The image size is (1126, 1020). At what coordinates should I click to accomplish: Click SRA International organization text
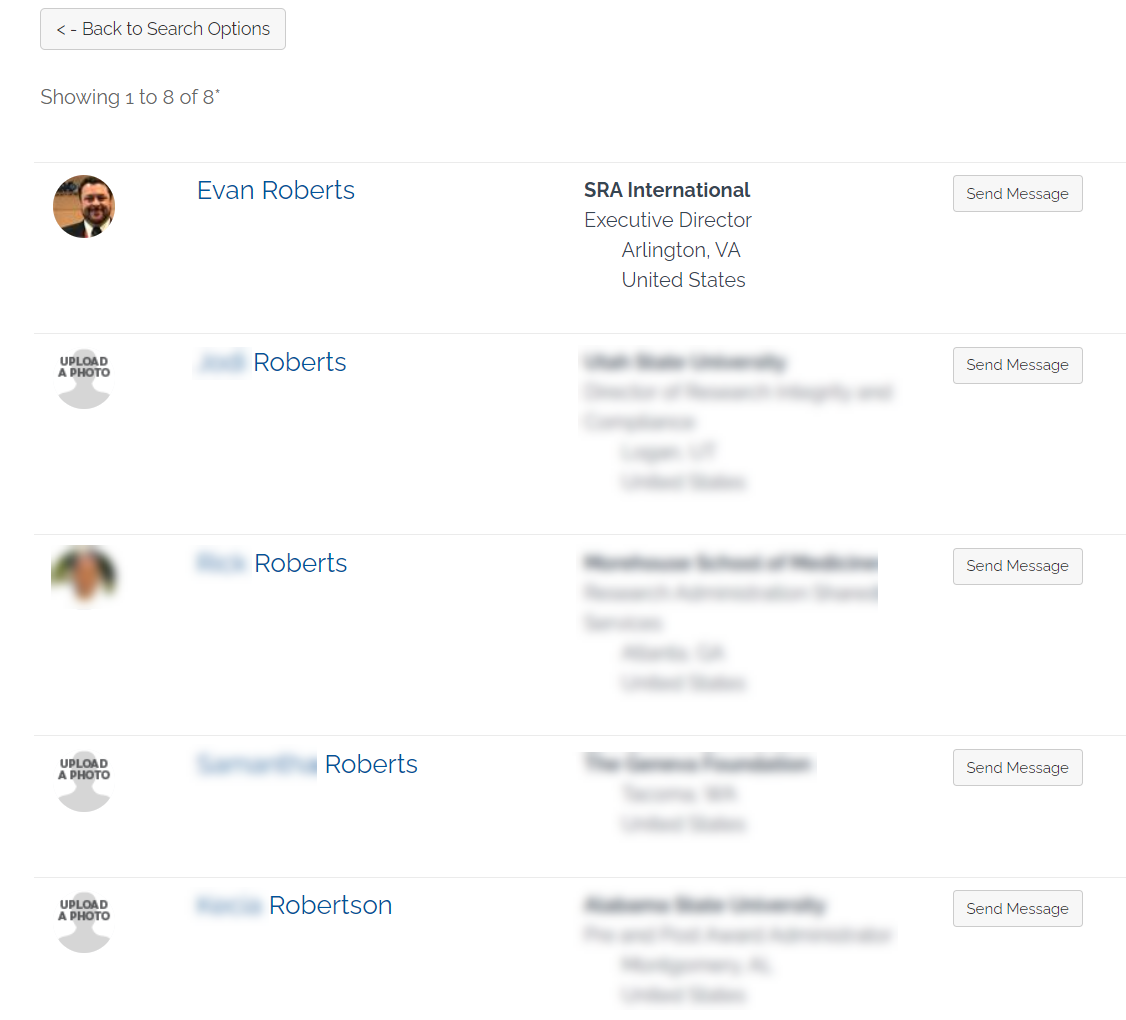point(666,190)
